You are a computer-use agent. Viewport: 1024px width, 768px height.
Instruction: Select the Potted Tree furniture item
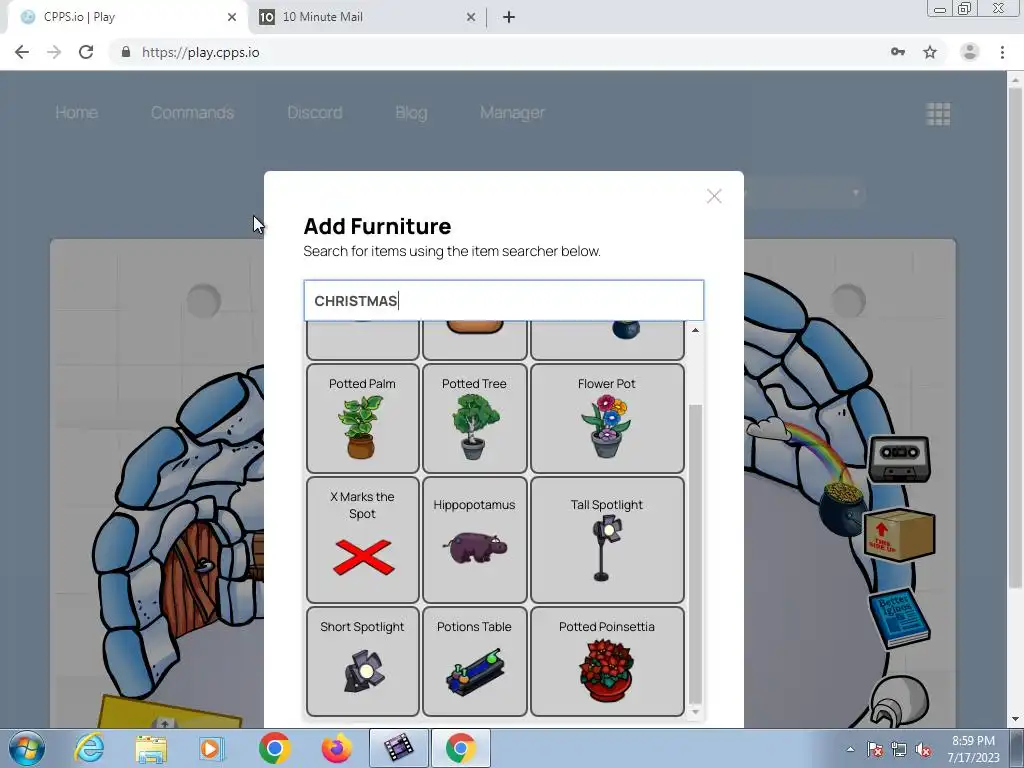[475, 419]
